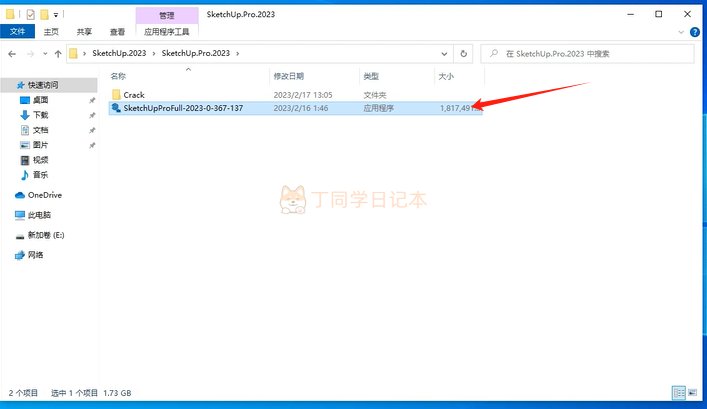Click the search box for SketchUp.Pro.2023
707x409 pixels.
(588, 54)
